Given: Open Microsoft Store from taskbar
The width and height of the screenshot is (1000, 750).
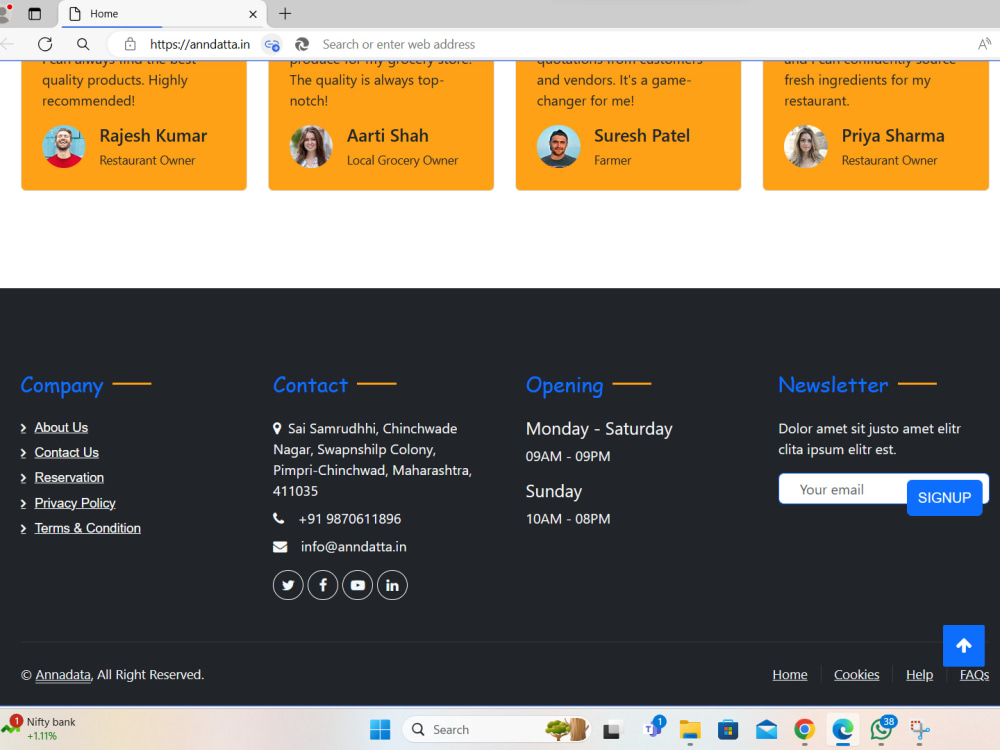Looking at the screenshot, I should coord(728,729).
